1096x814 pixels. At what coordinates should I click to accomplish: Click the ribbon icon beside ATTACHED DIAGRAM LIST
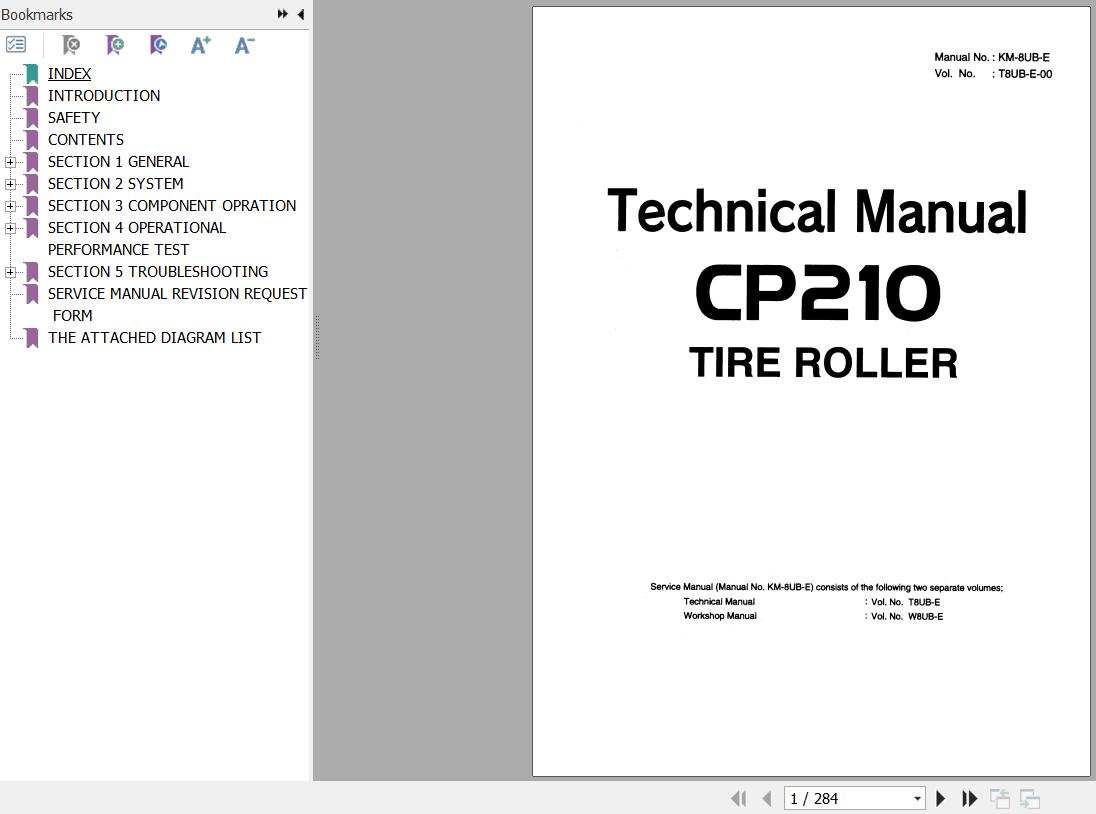tap(31, 338)
